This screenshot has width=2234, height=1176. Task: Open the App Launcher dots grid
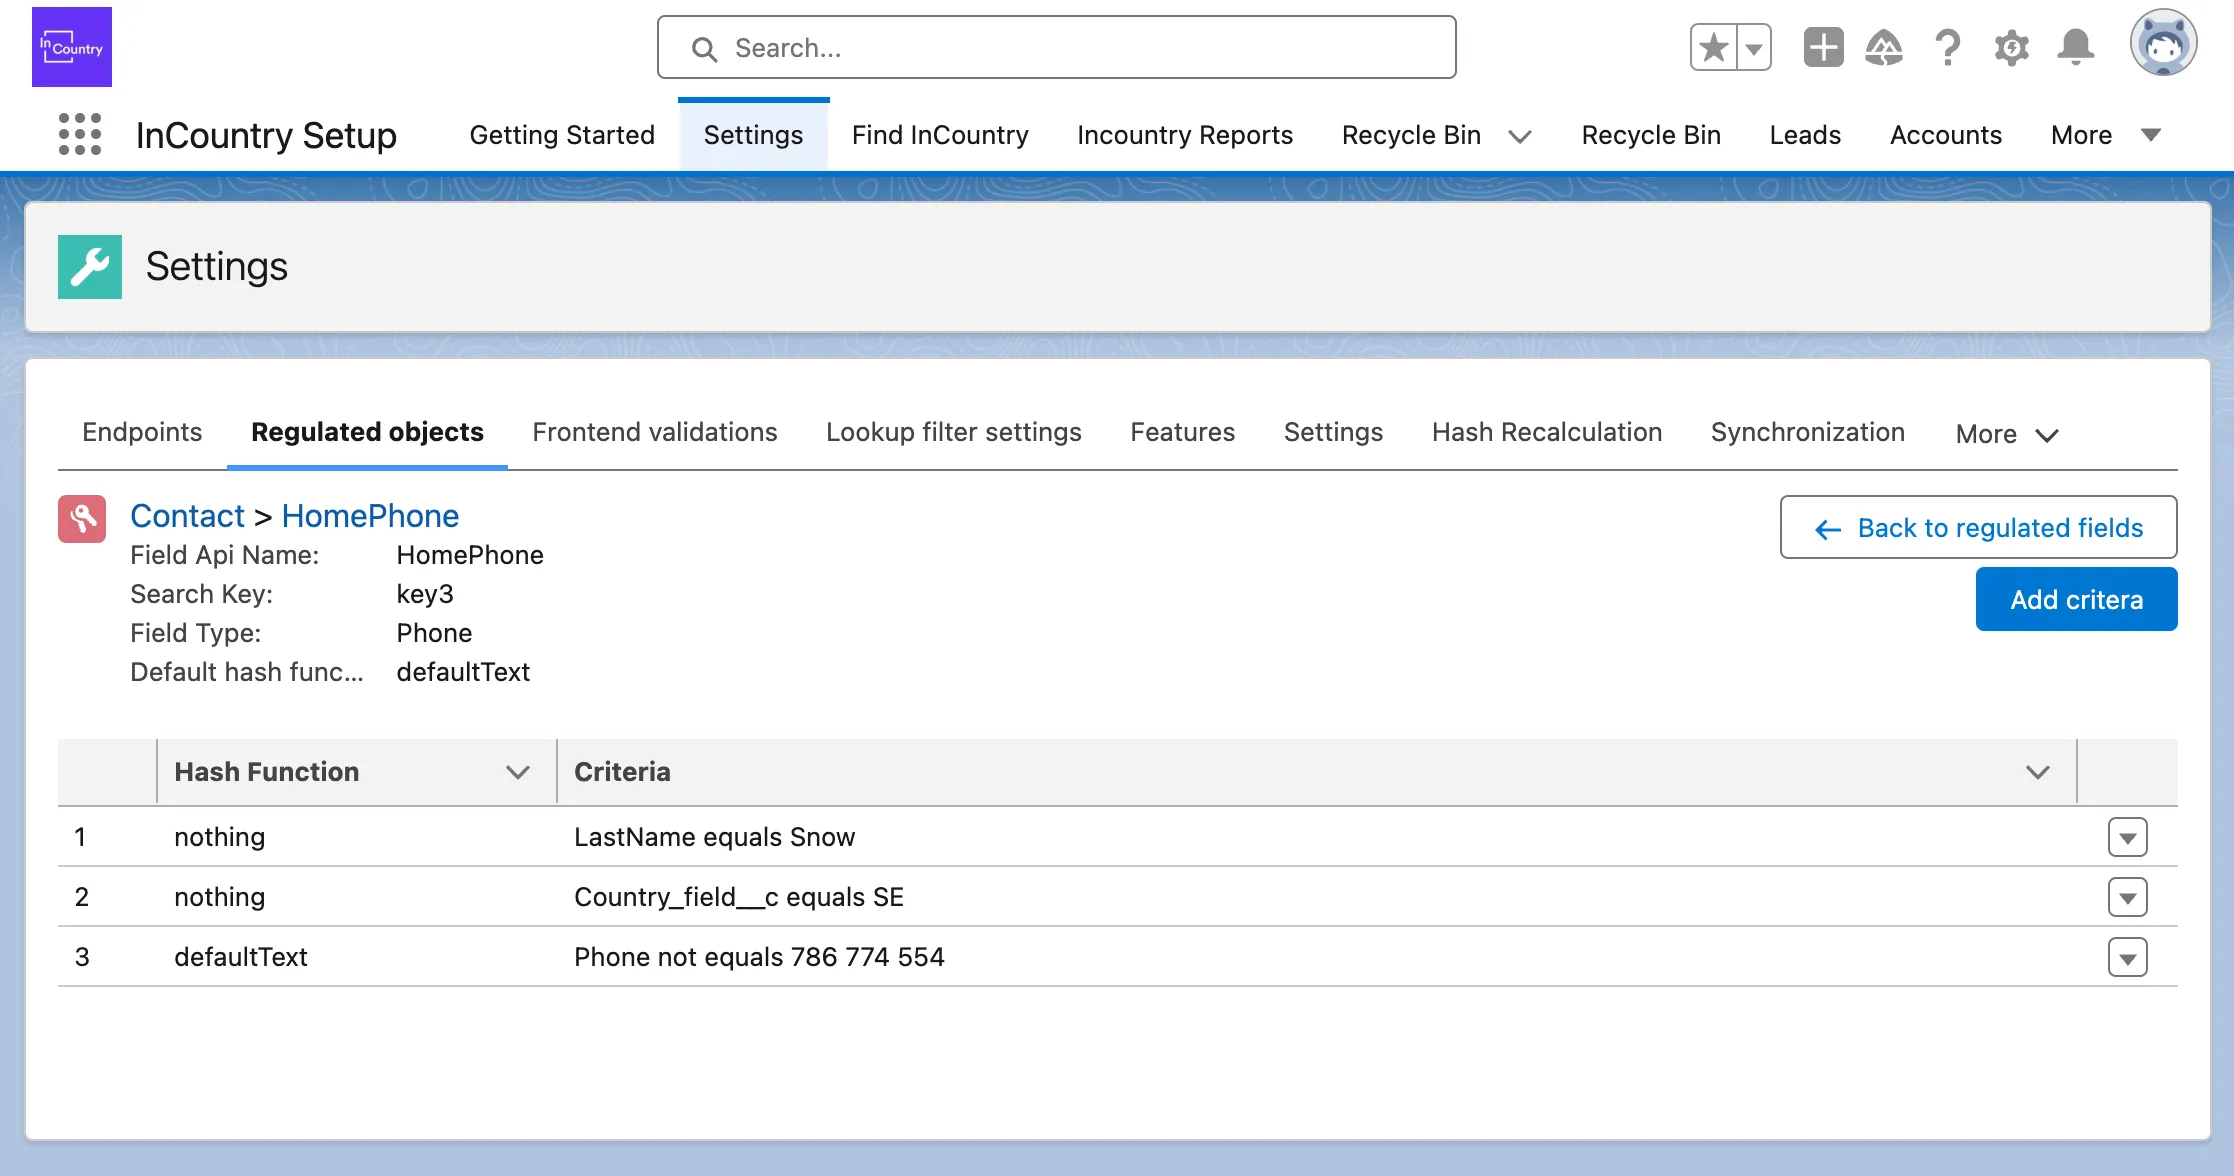click(x=80, y=134)
